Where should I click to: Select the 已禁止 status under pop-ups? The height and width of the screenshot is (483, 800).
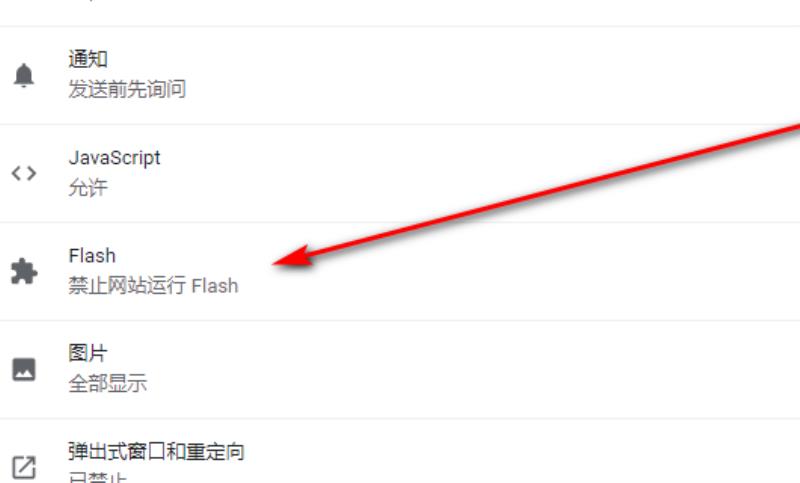pyautogui.click(x=97, y=478)
